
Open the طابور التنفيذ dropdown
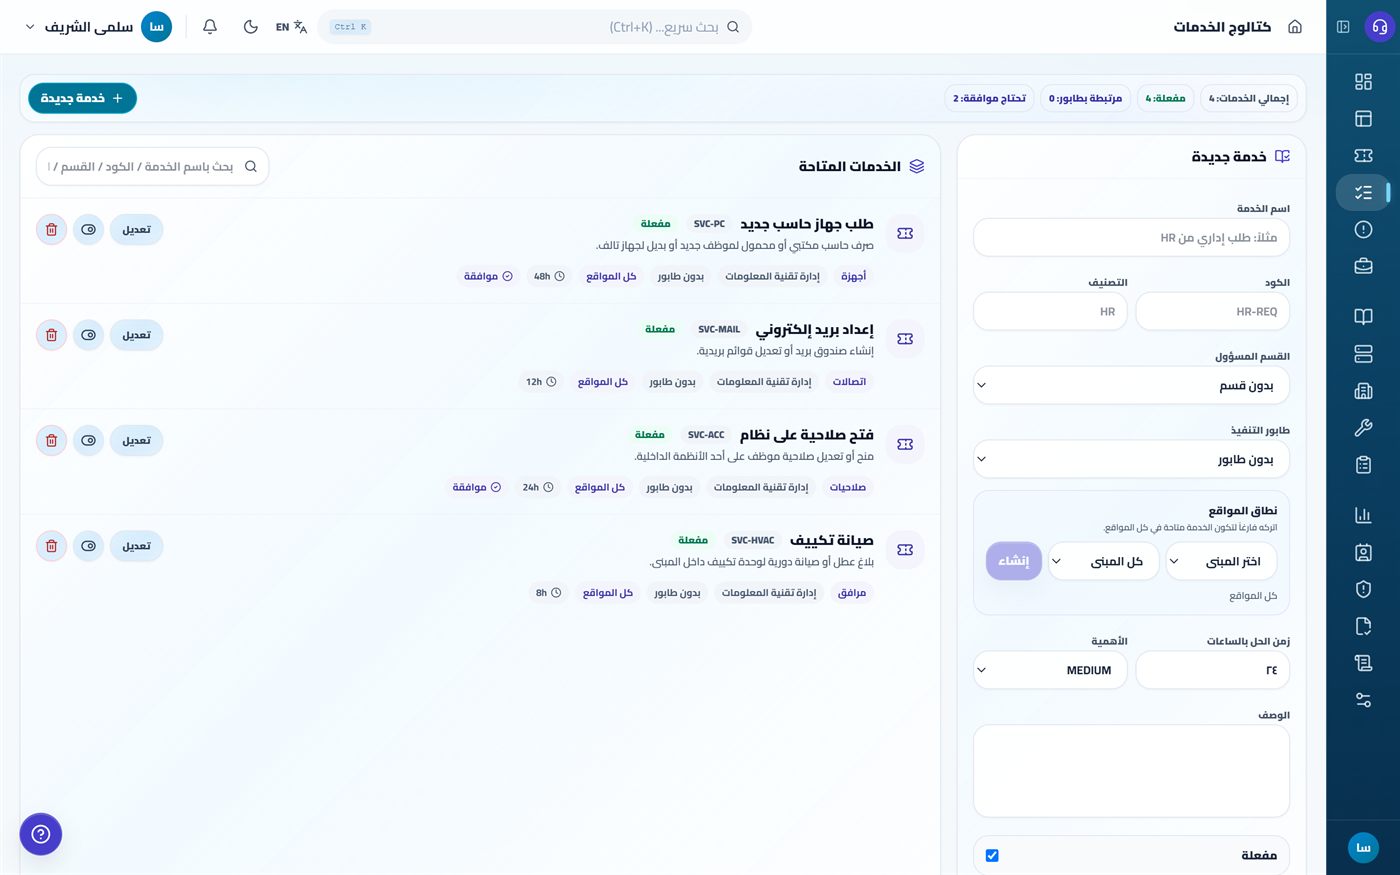[1131, 460]
